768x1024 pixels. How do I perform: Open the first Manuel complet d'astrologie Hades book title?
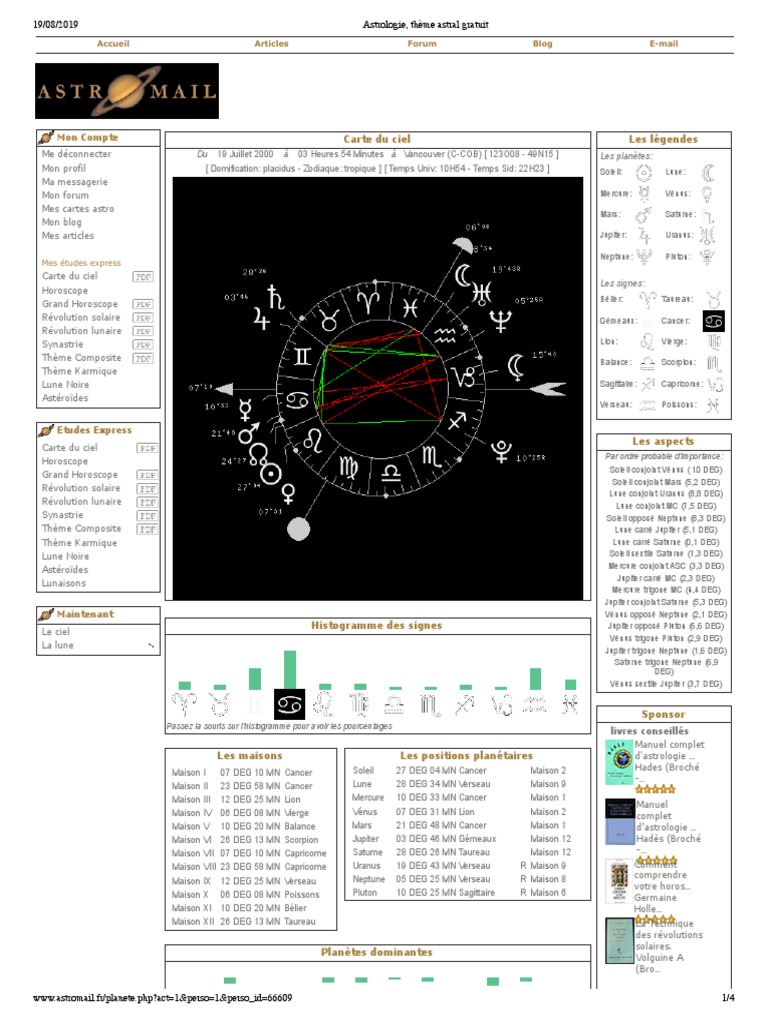click(669, 756)
